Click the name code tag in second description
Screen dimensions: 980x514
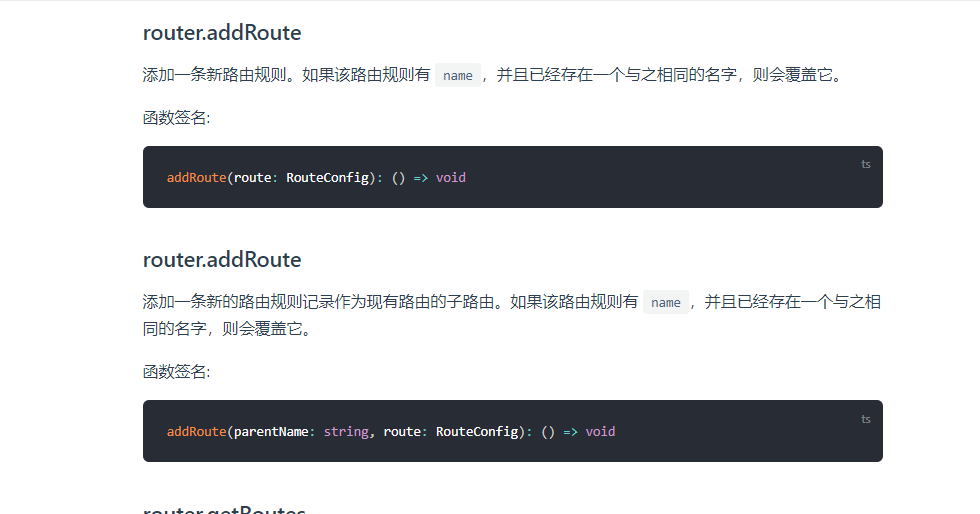pos(666,302)
